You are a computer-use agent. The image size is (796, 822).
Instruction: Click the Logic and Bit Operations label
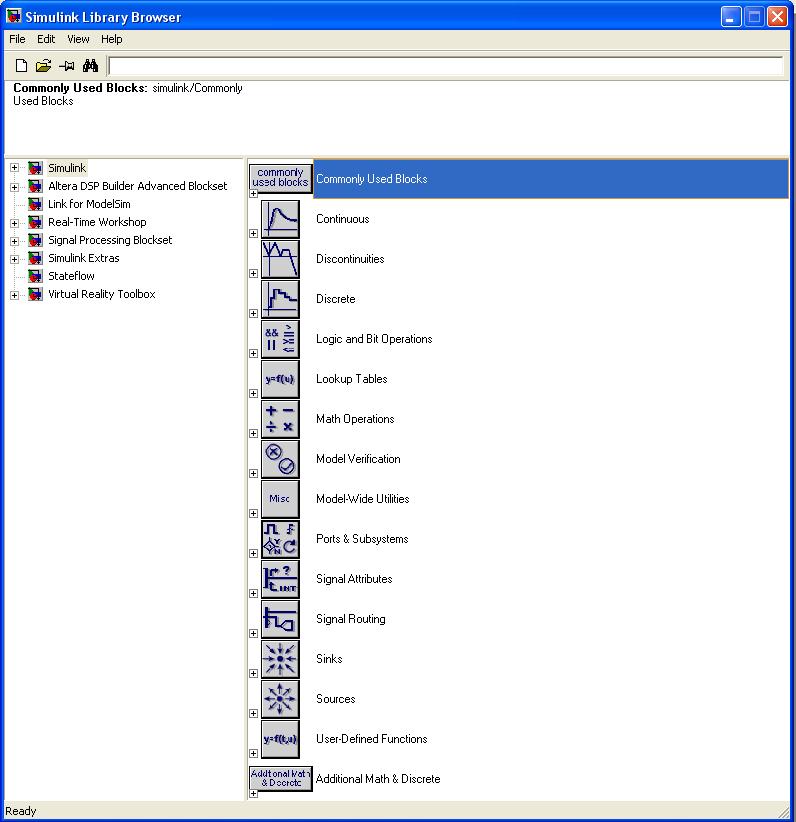[374, 339]
